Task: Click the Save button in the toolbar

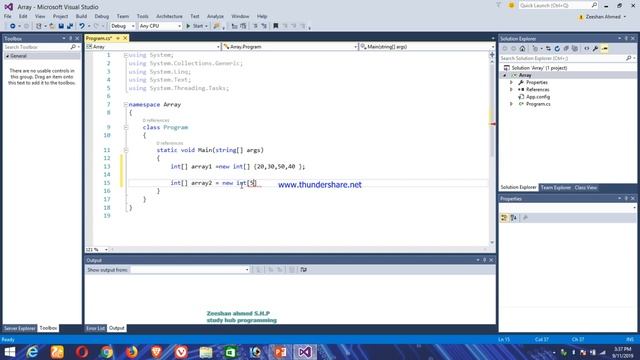Action: (x=61, y=26)
